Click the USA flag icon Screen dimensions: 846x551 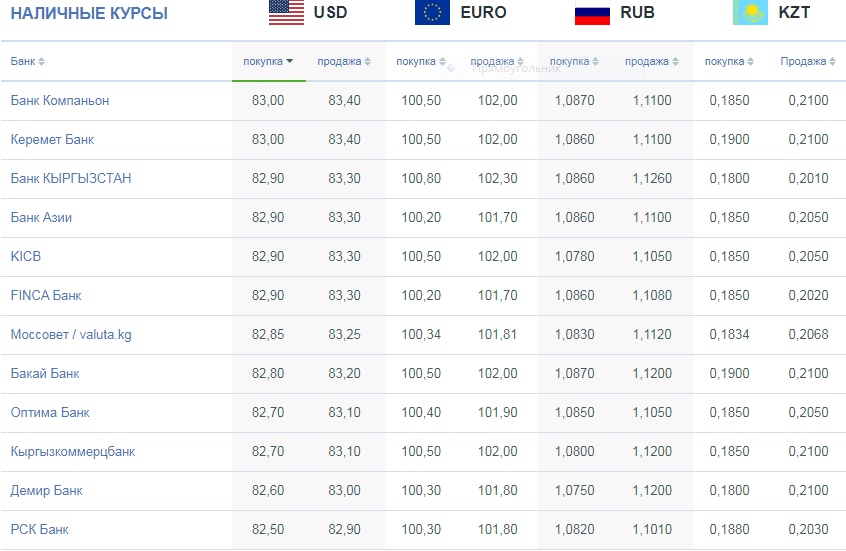tap(286, 12)
